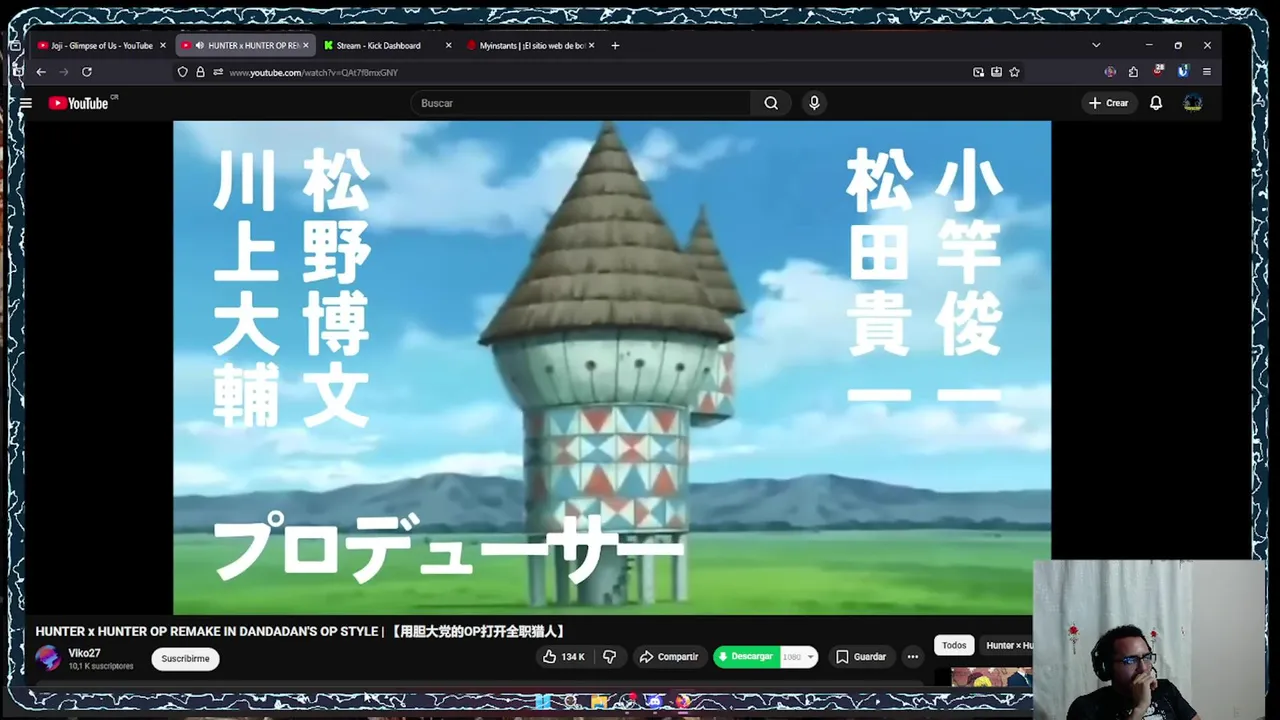This screenshot has height=720, width=1280.
Task: Reload the current page
Action: (87, 72)
